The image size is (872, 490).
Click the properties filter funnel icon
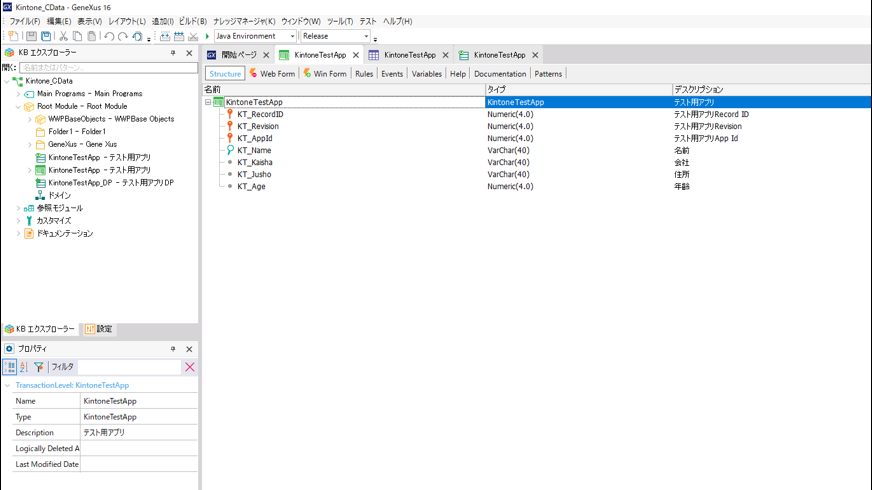pyautogui.click(x=38, y=367)
